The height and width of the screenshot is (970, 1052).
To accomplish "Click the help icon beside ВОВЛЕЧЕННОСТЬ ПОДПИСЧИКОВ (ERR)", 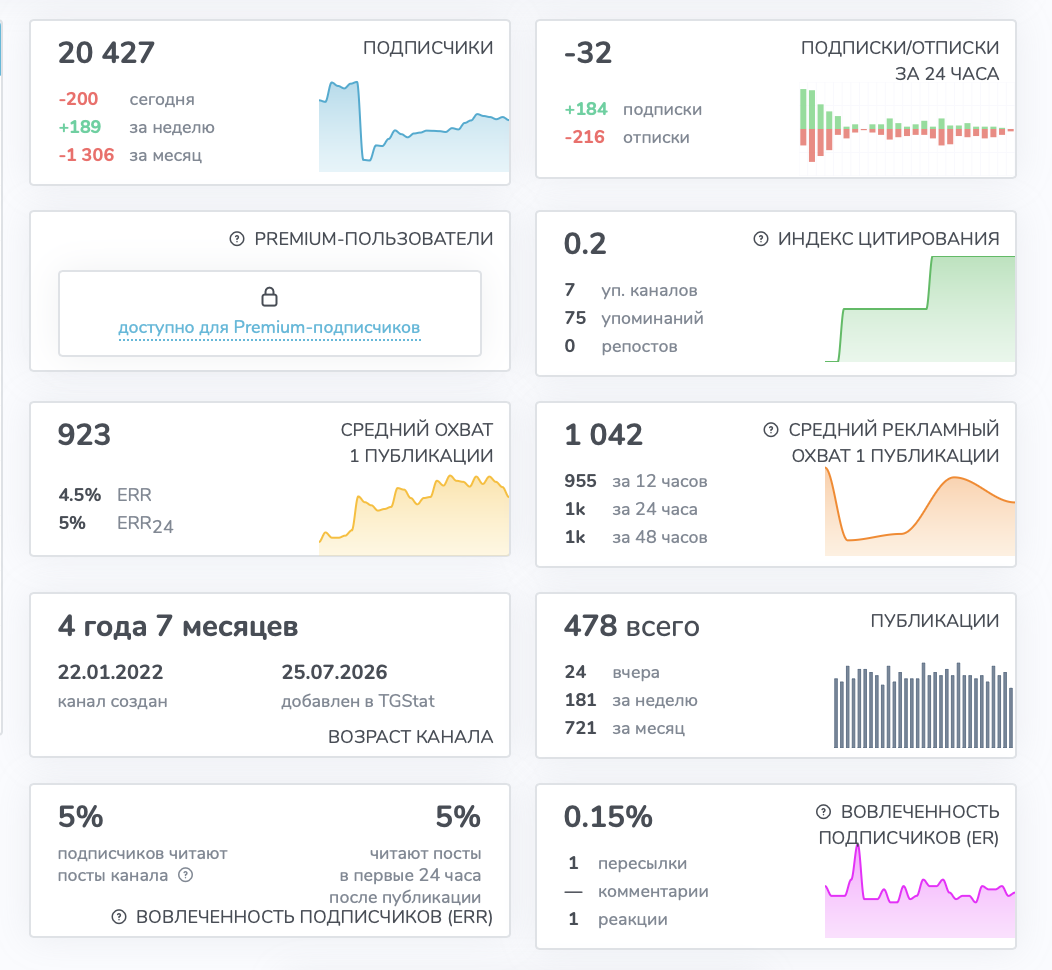I will point(119,917).
